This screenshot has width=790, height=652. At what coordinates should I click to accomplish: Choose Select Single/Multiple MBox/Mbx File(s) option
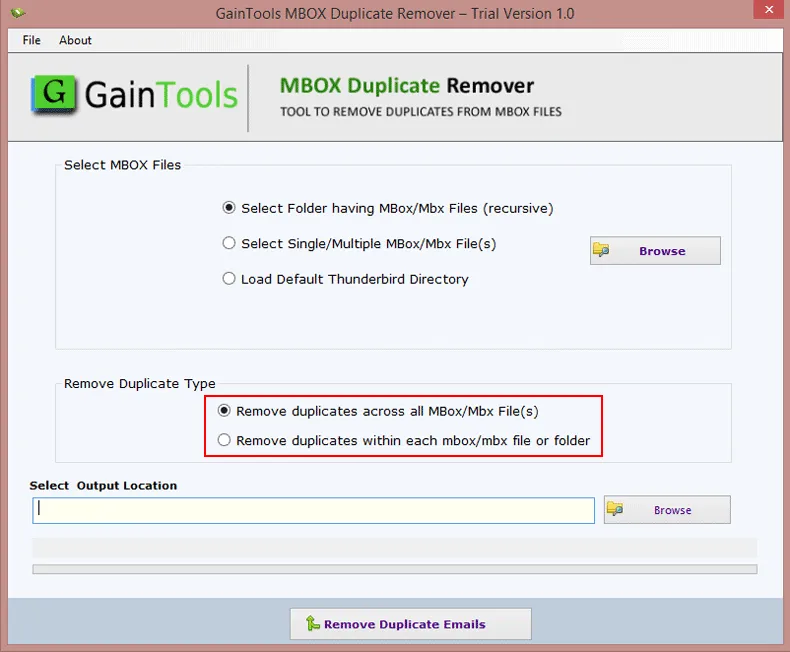[229, 243]
